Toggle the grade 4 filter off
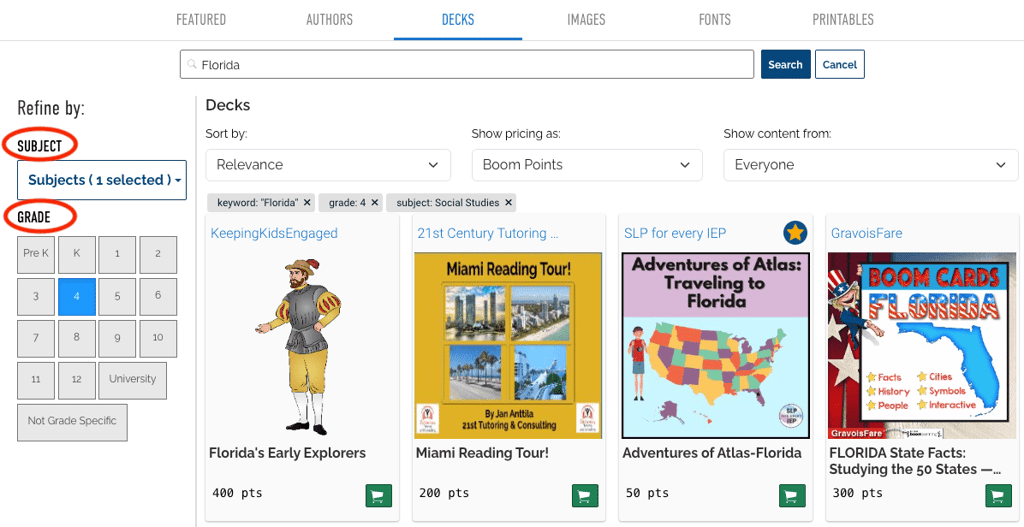Viewport: 1024px width, 527px height. click(76, 297)
